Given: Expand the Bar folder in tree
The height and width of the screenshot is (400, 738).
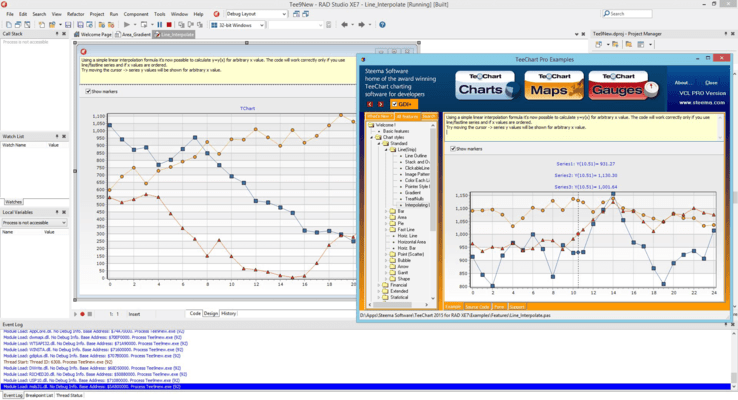Looking at the screenshot, I should point(386,211).
